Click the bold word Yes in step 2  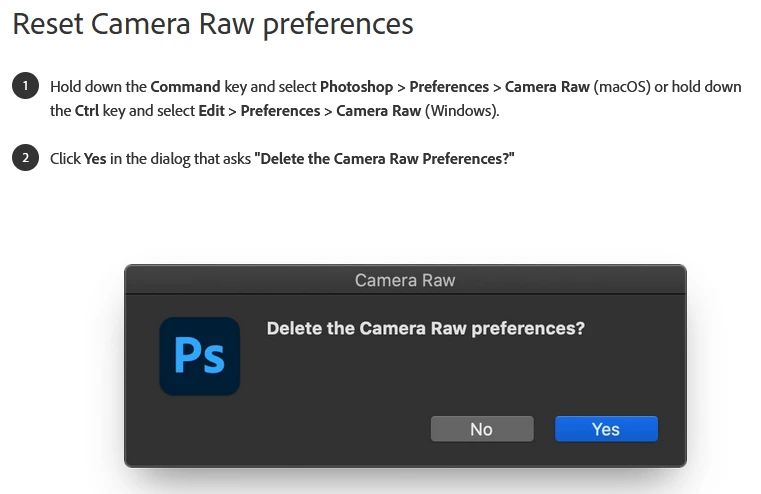(96, 159)
